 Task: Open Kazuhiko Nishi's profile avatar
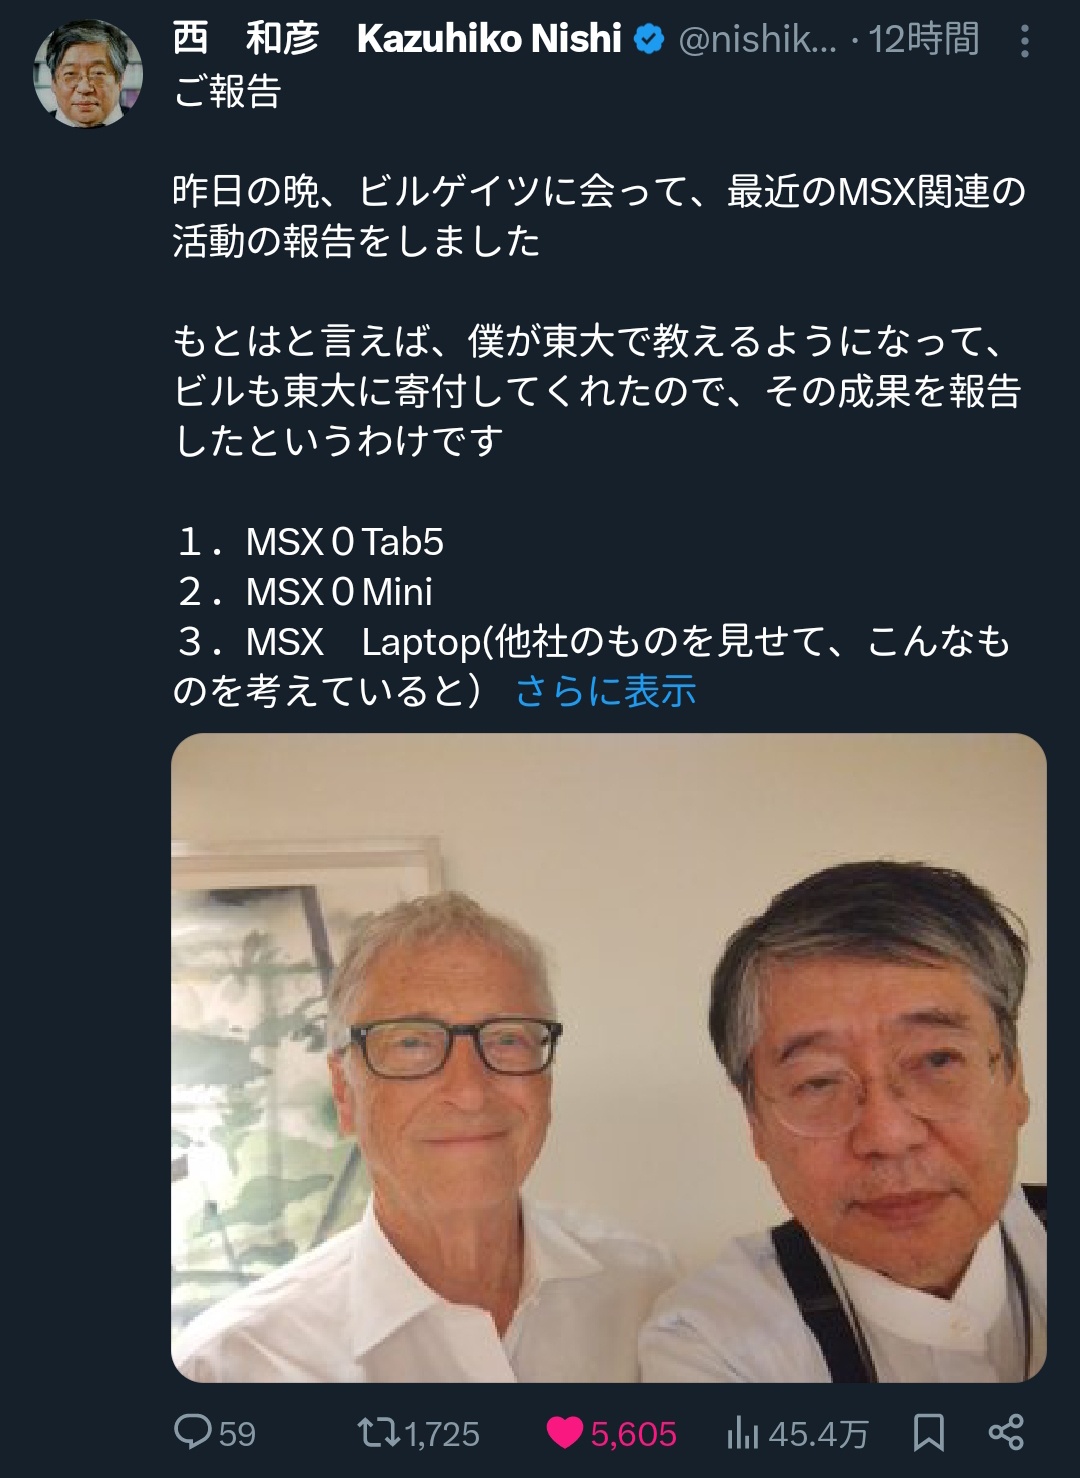[x=88, y=73]
